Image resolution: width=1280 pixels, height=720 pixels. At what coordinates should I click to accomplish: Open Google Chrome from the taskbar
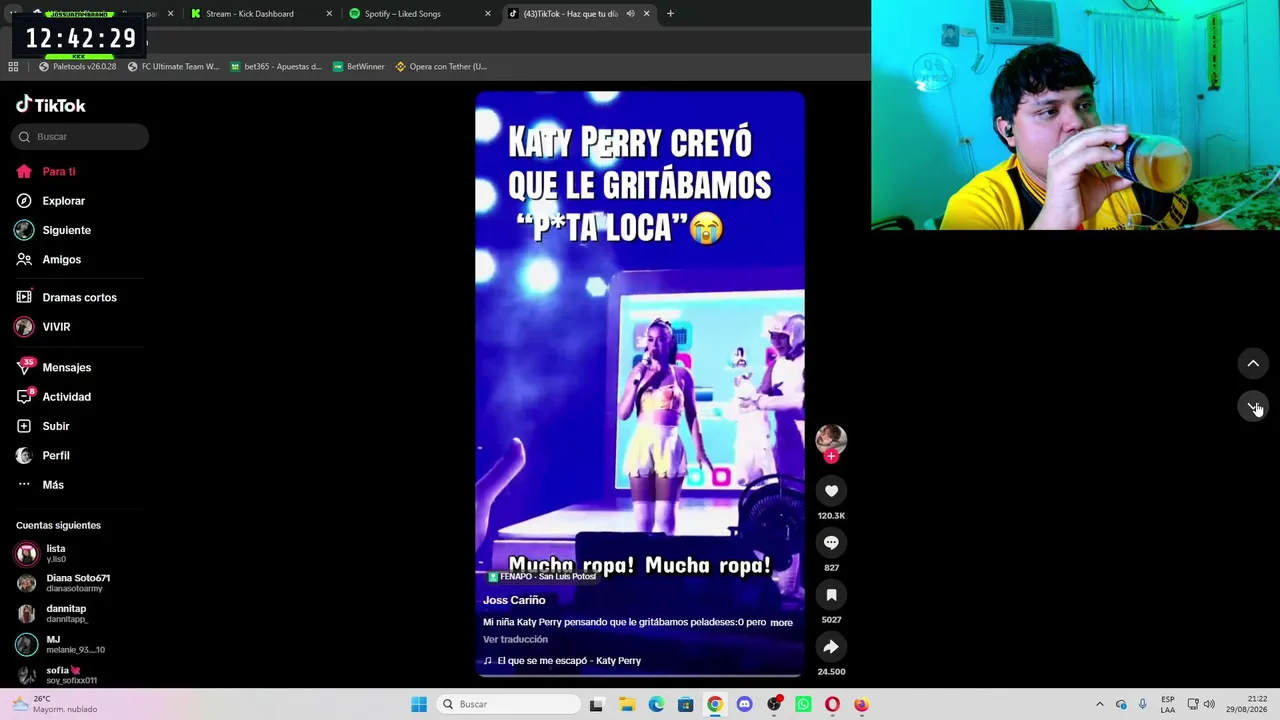[x=715, y=704]
